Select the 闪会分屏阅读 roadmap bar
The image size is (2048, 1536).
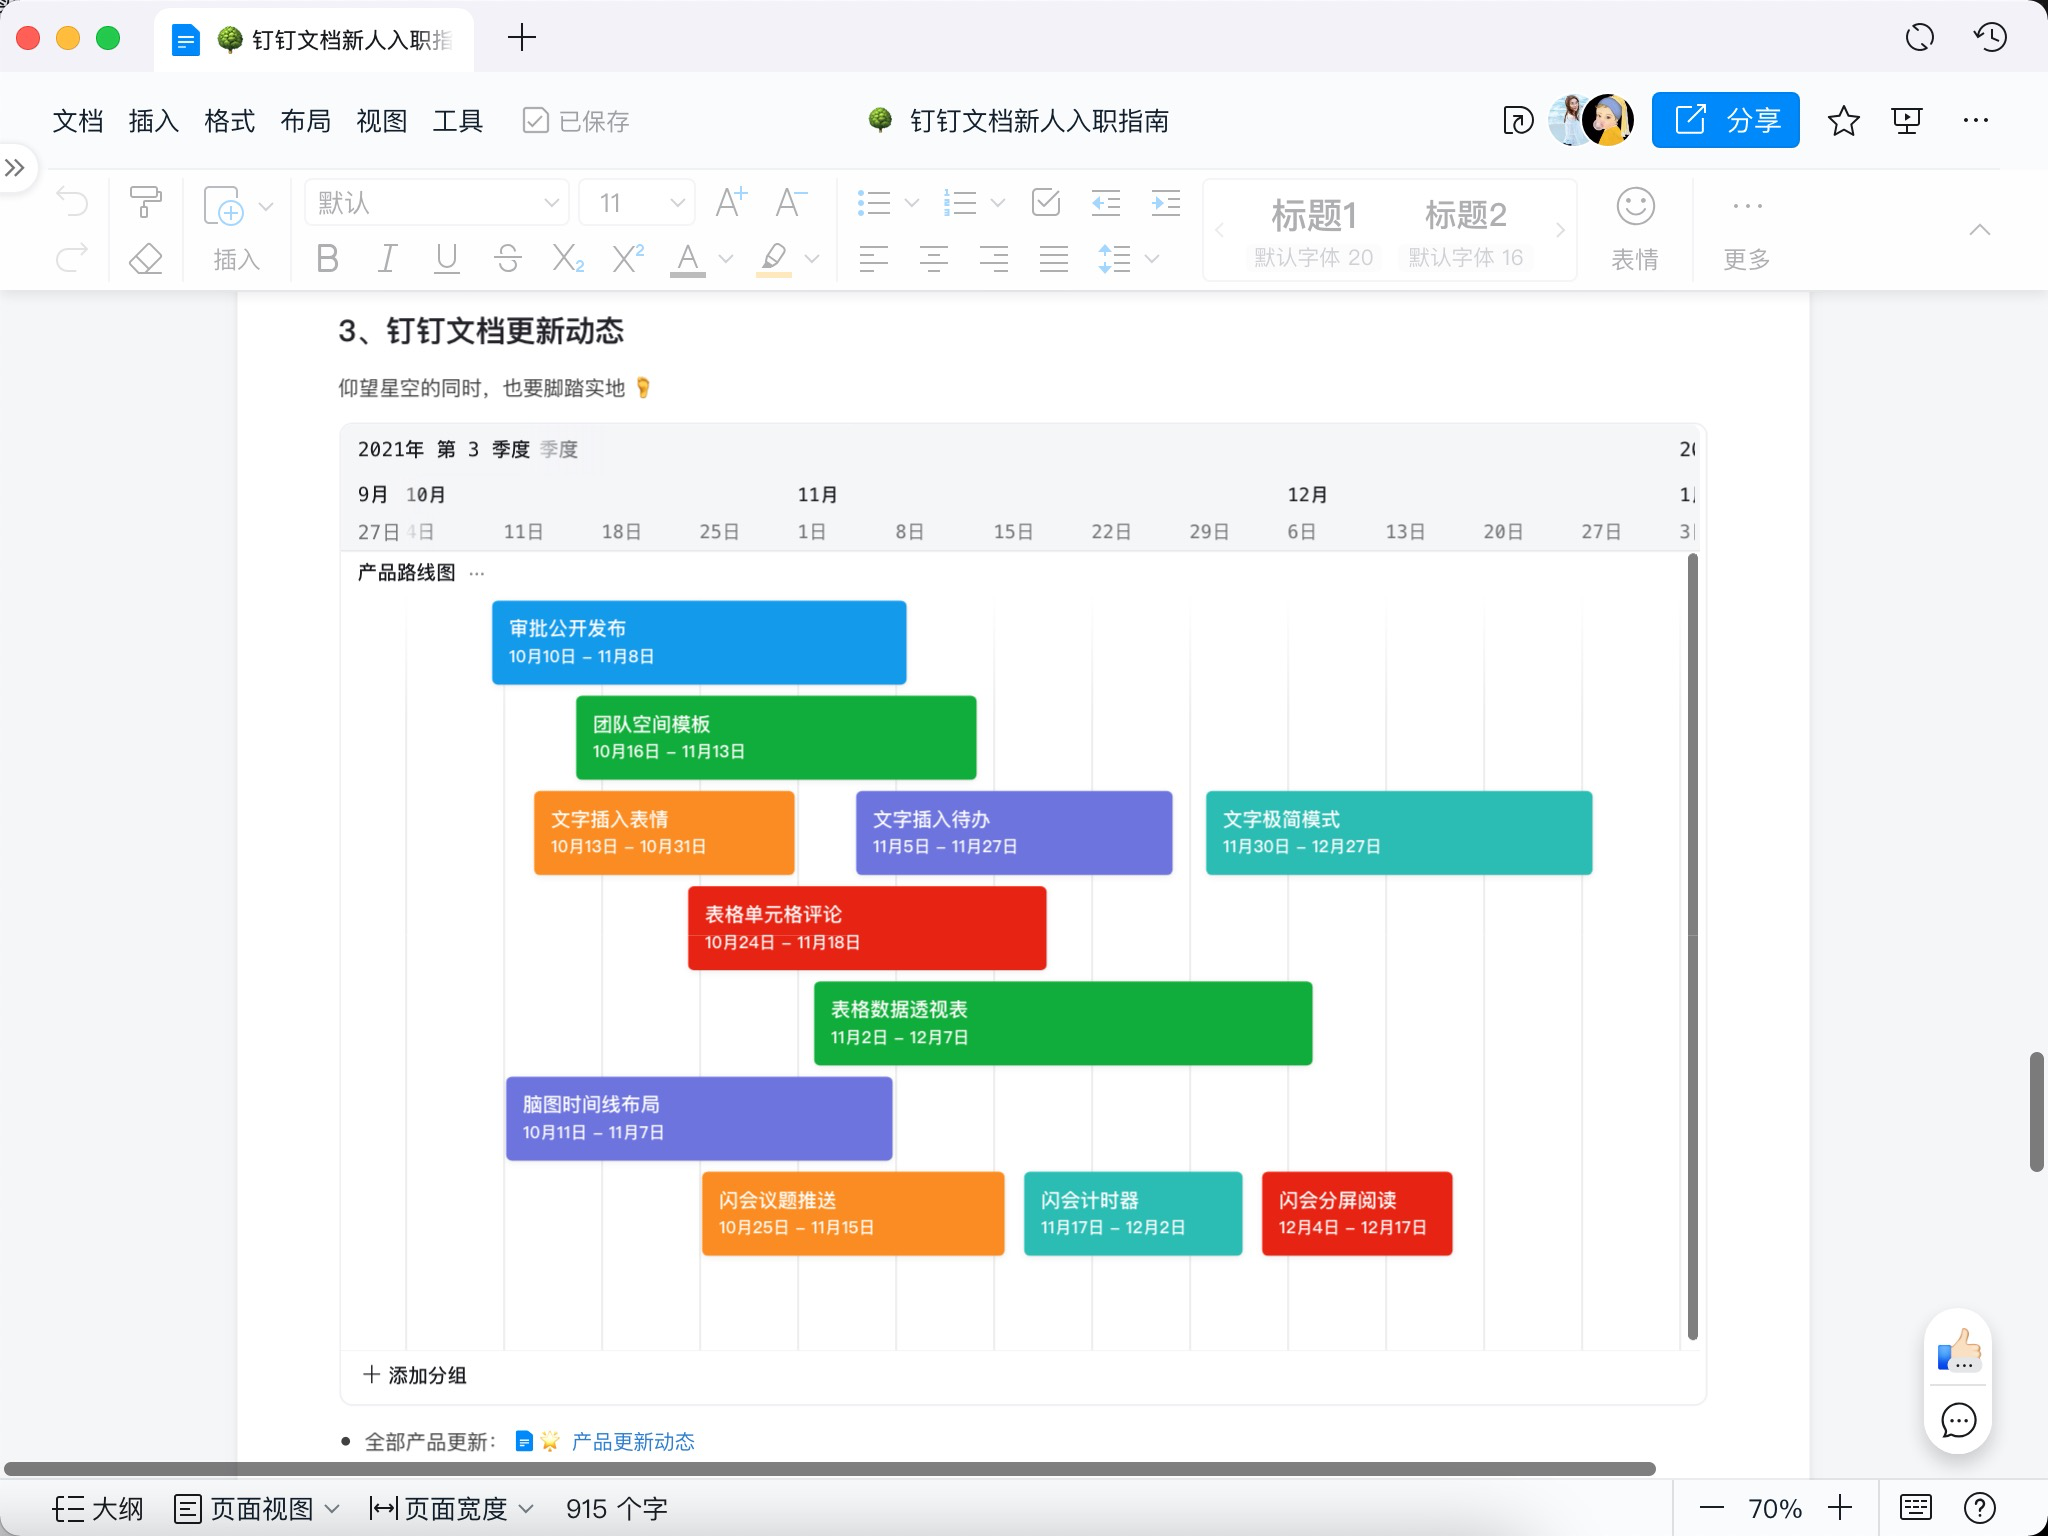coord(1357,1213)
